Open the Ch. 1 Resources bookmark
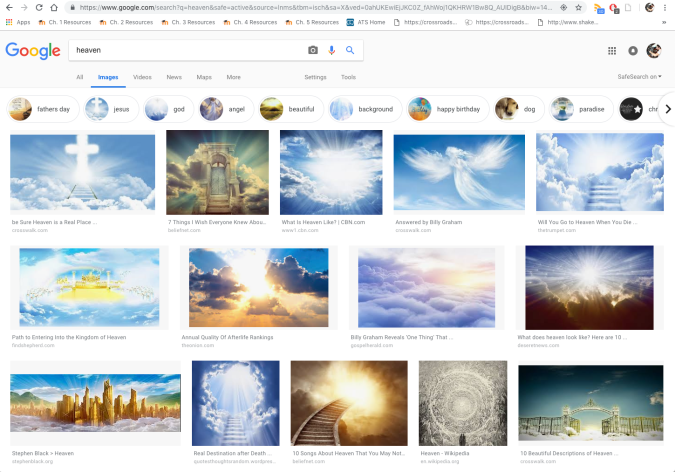Screen dimensions: 675x472 65,22
